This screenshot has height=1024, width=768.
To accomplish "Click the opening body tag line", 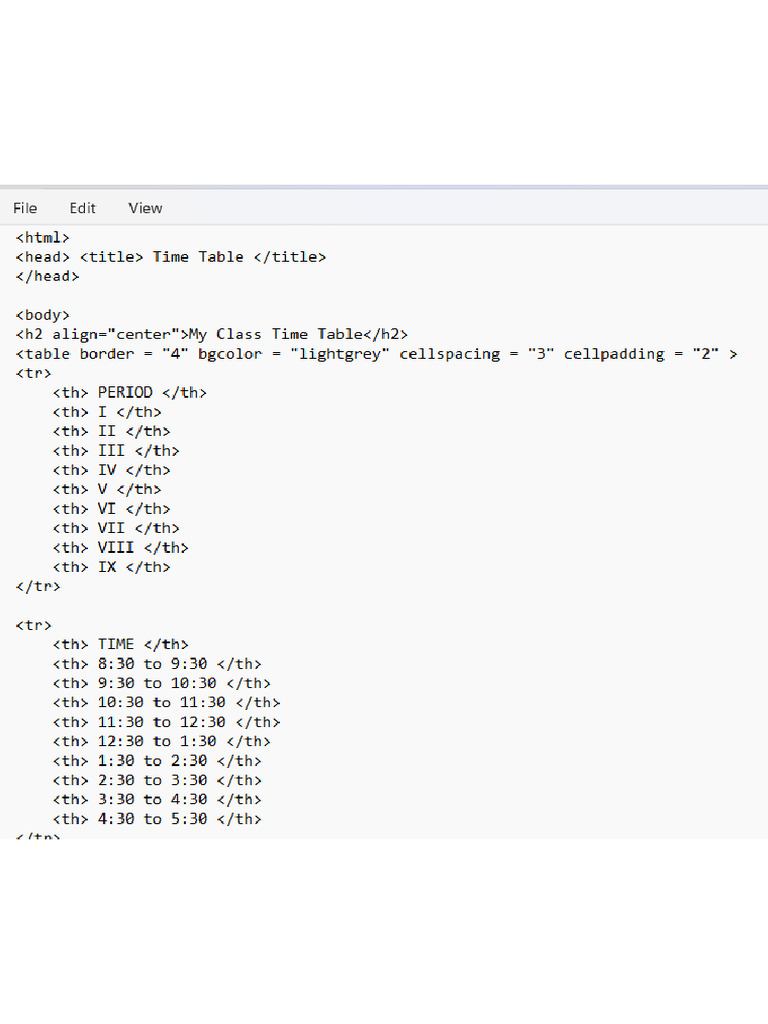I will coord(42,315).
